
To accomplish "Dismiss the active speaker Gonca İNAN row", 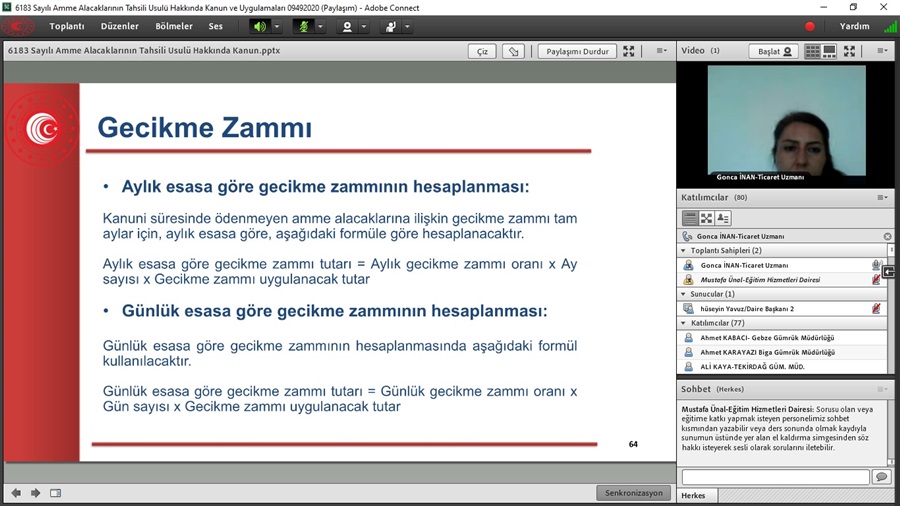I will pos(887,236).
